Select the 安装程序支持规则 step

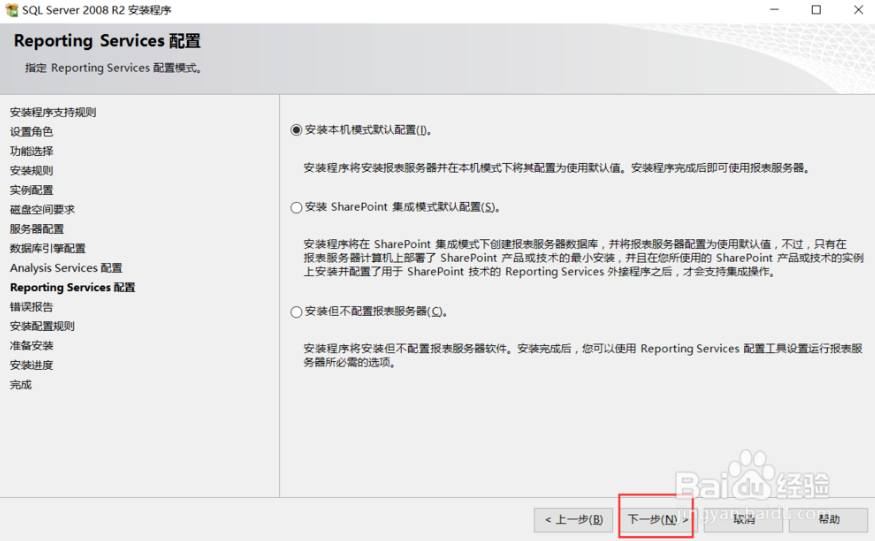tap(53, 112)
